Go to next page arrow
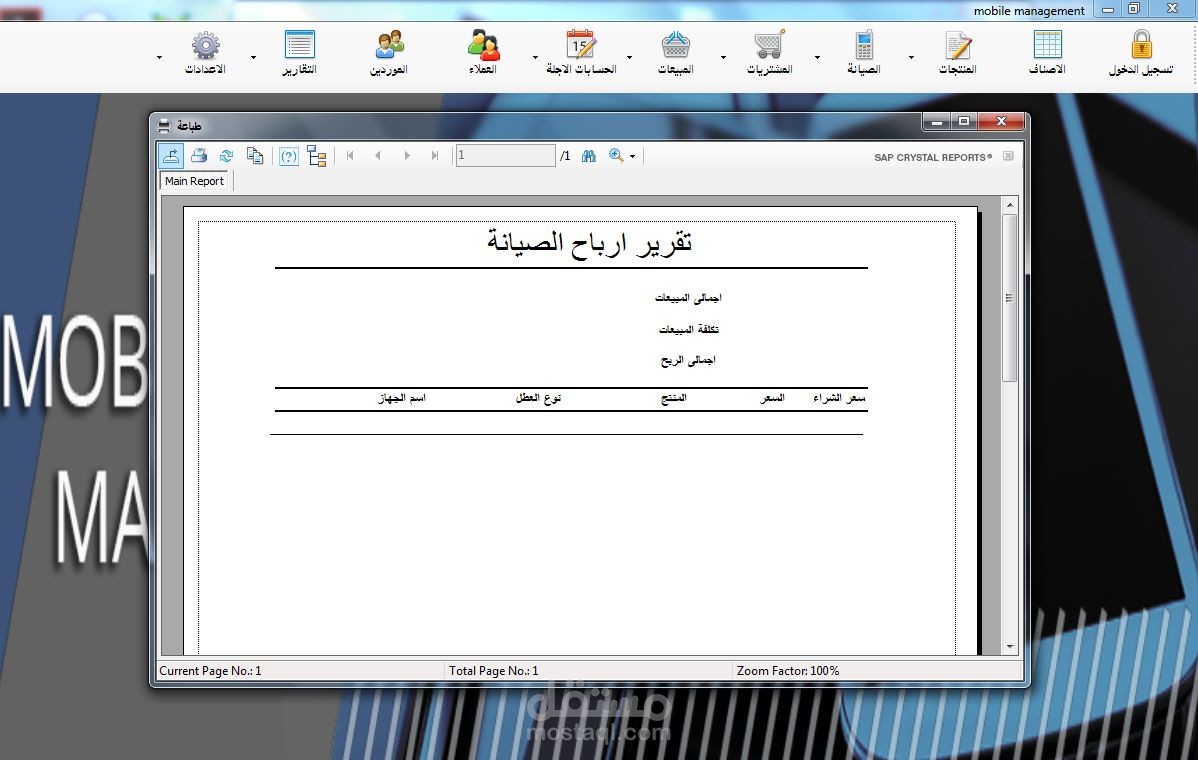Image resolution: width=1198 pixels, height=760 pixels. (406, 156)
